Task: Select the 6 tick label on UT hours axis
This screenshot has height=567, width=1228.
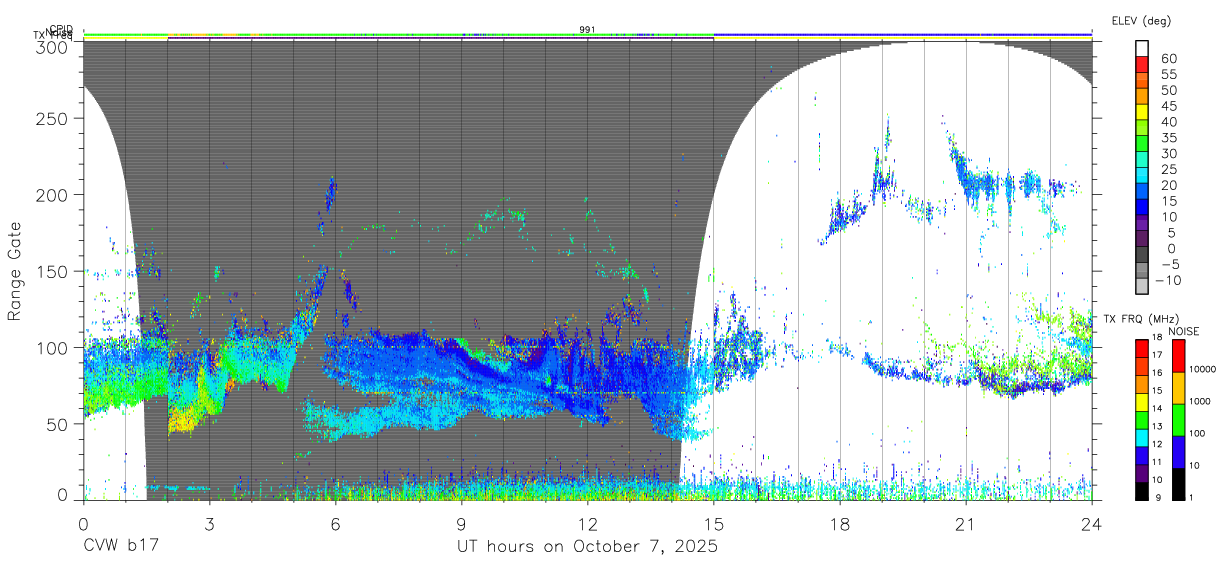Action: [x=336, y=524]
